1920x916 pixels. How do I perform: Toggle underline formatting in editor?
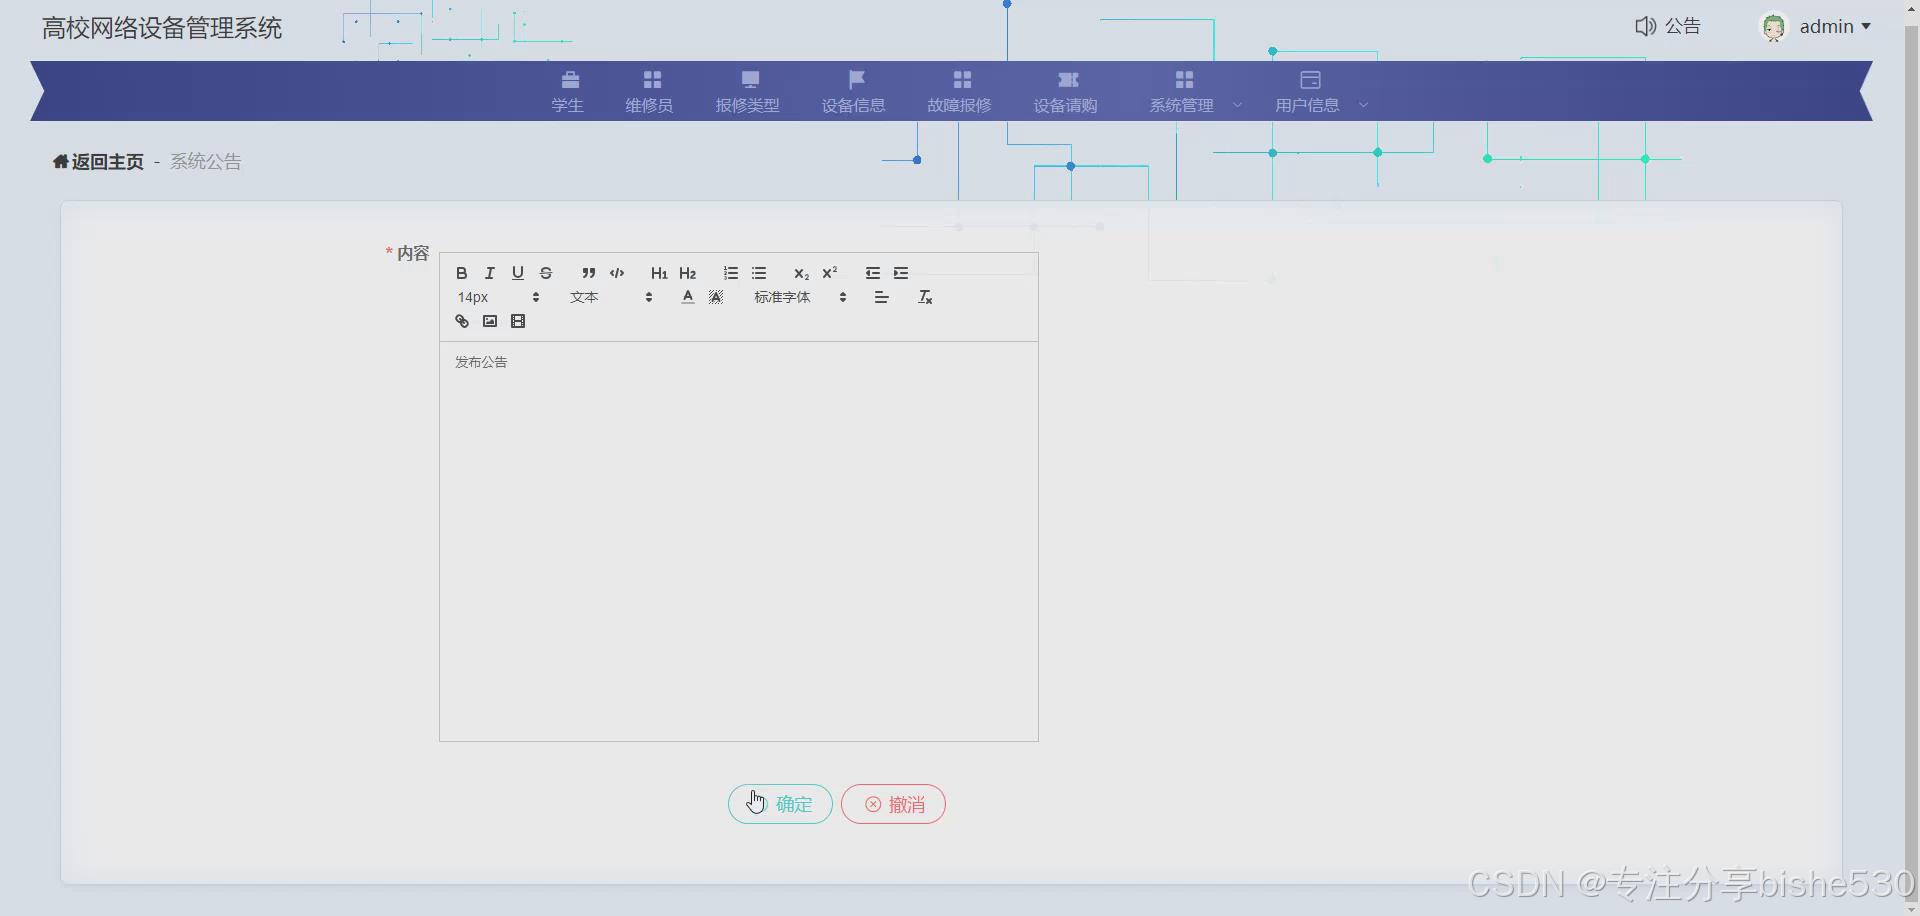coord(518,273)
